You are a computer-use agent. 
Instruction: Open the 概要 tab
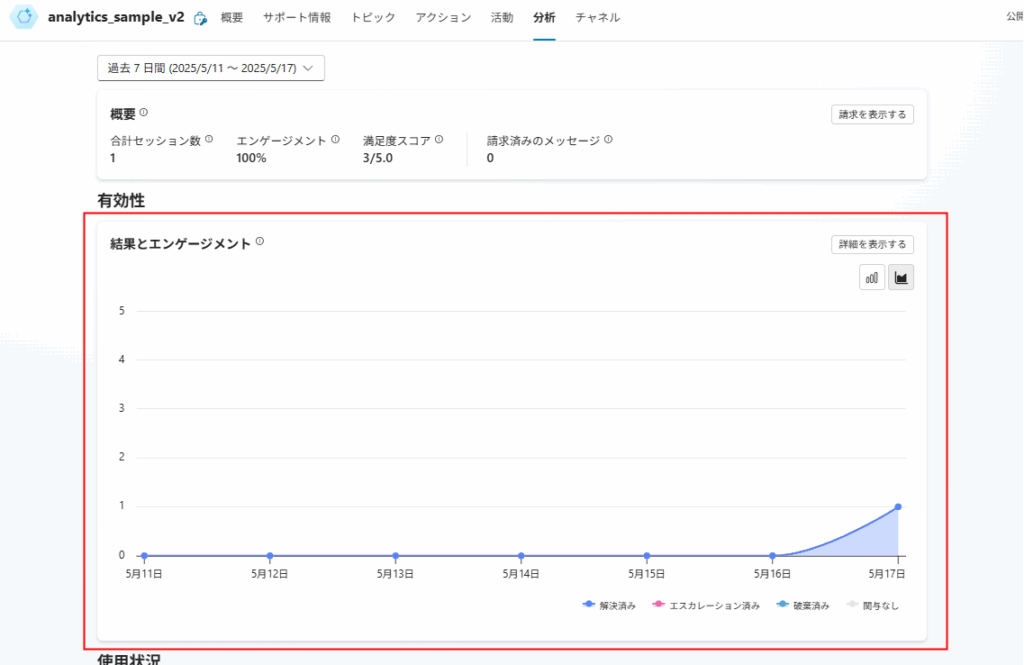click(x=232, y=18)
